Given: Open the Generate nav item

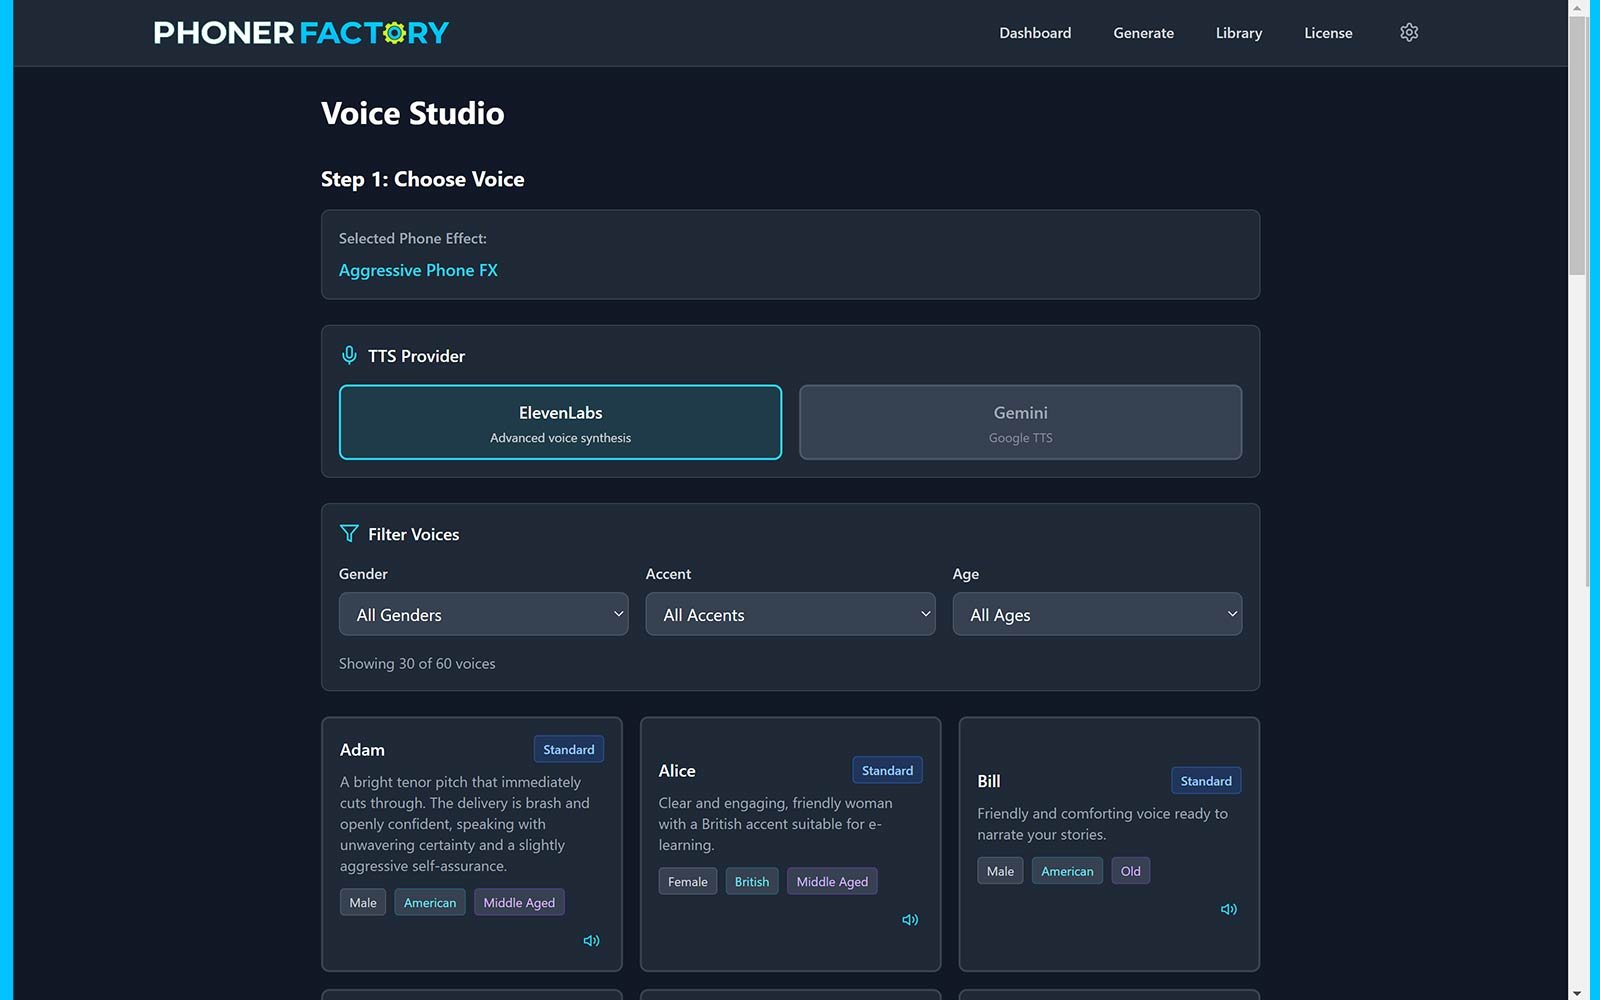Looking at the screenshot, I should (1143, 33).
